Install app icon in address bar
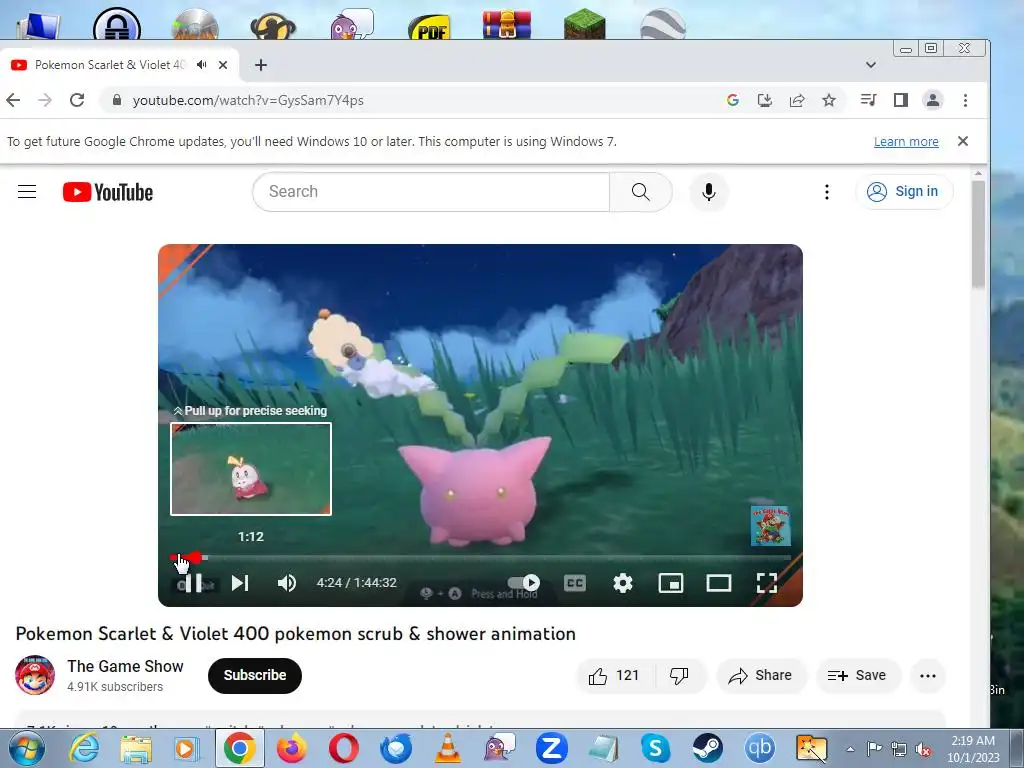The width and height of the screenshot is (1024, 768). 765,100
